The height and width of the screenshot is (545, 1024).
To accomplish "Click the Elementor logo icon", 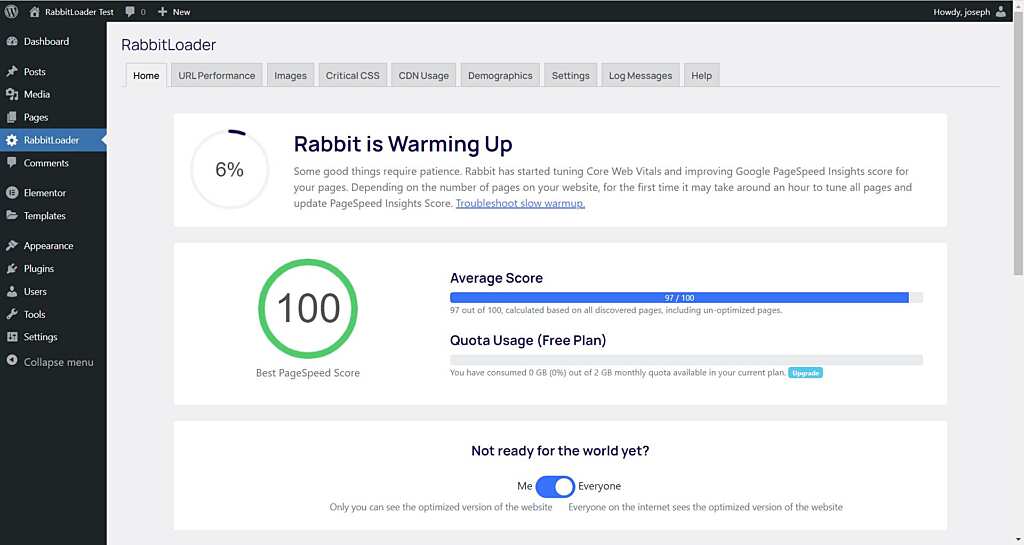I will coord(12,193).
